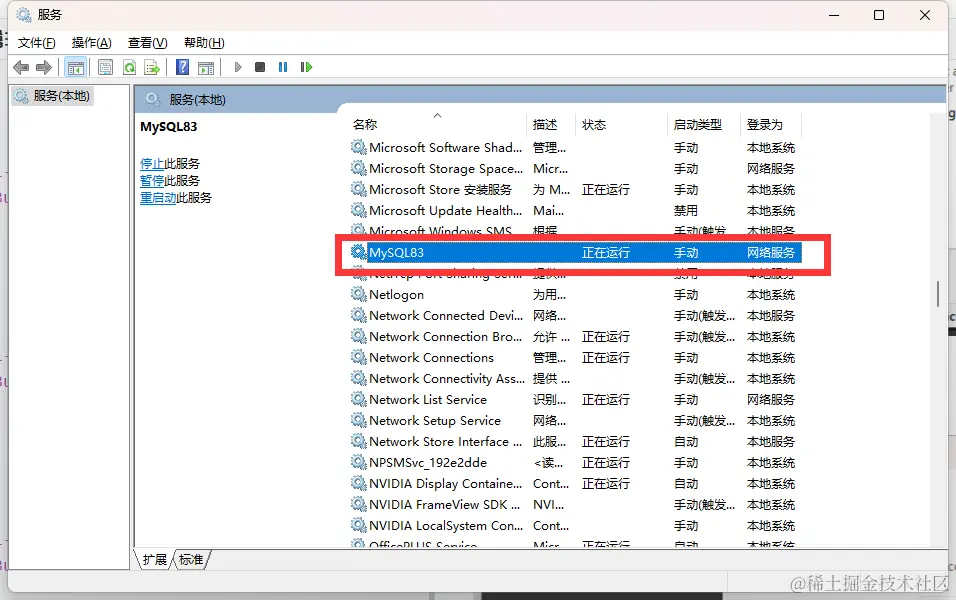Click the Back arrow in toolbar
Screen dimensions: 956x600
[x=21, y=67]
